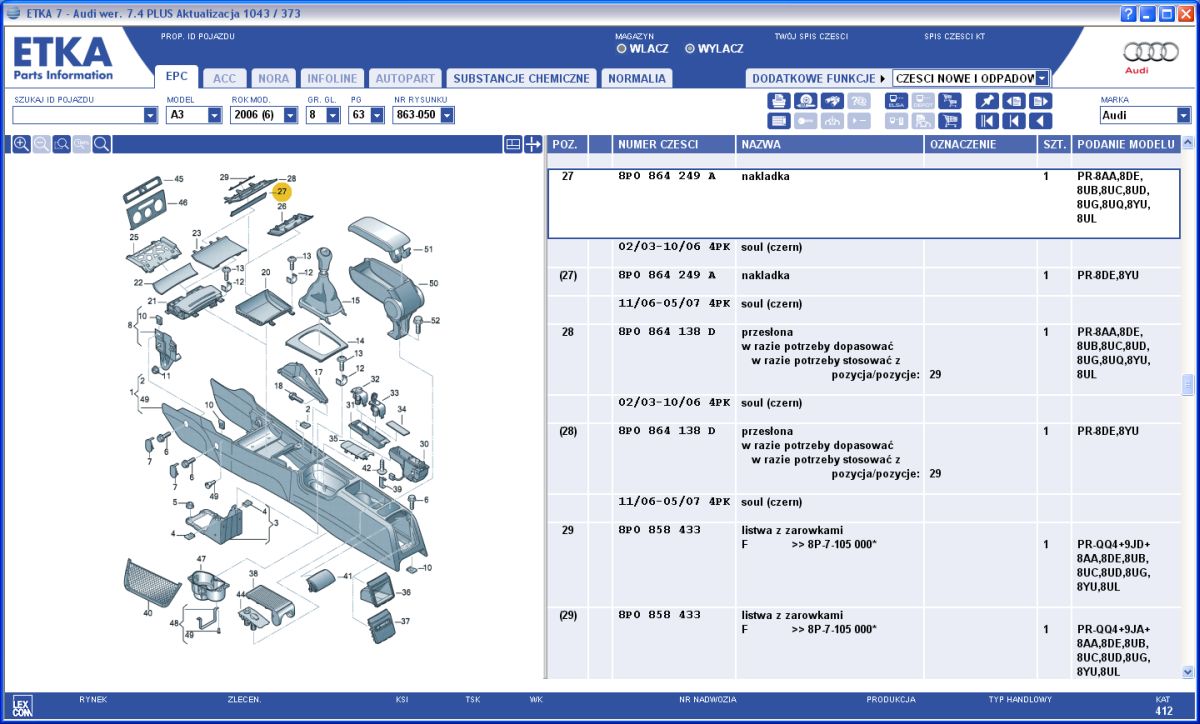Image resolution: width=1200 pixels, height=724 pixels.
Task: Click the NAZWA column header
Action: (829, 144)
